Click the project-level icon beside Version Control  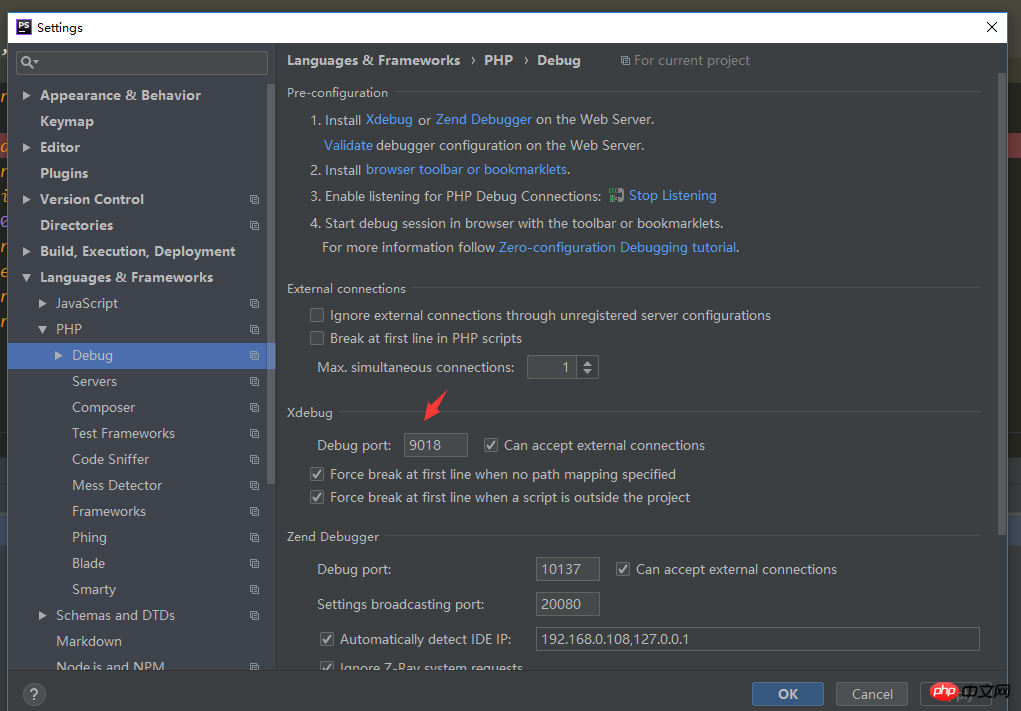click(x=255, y=199)
